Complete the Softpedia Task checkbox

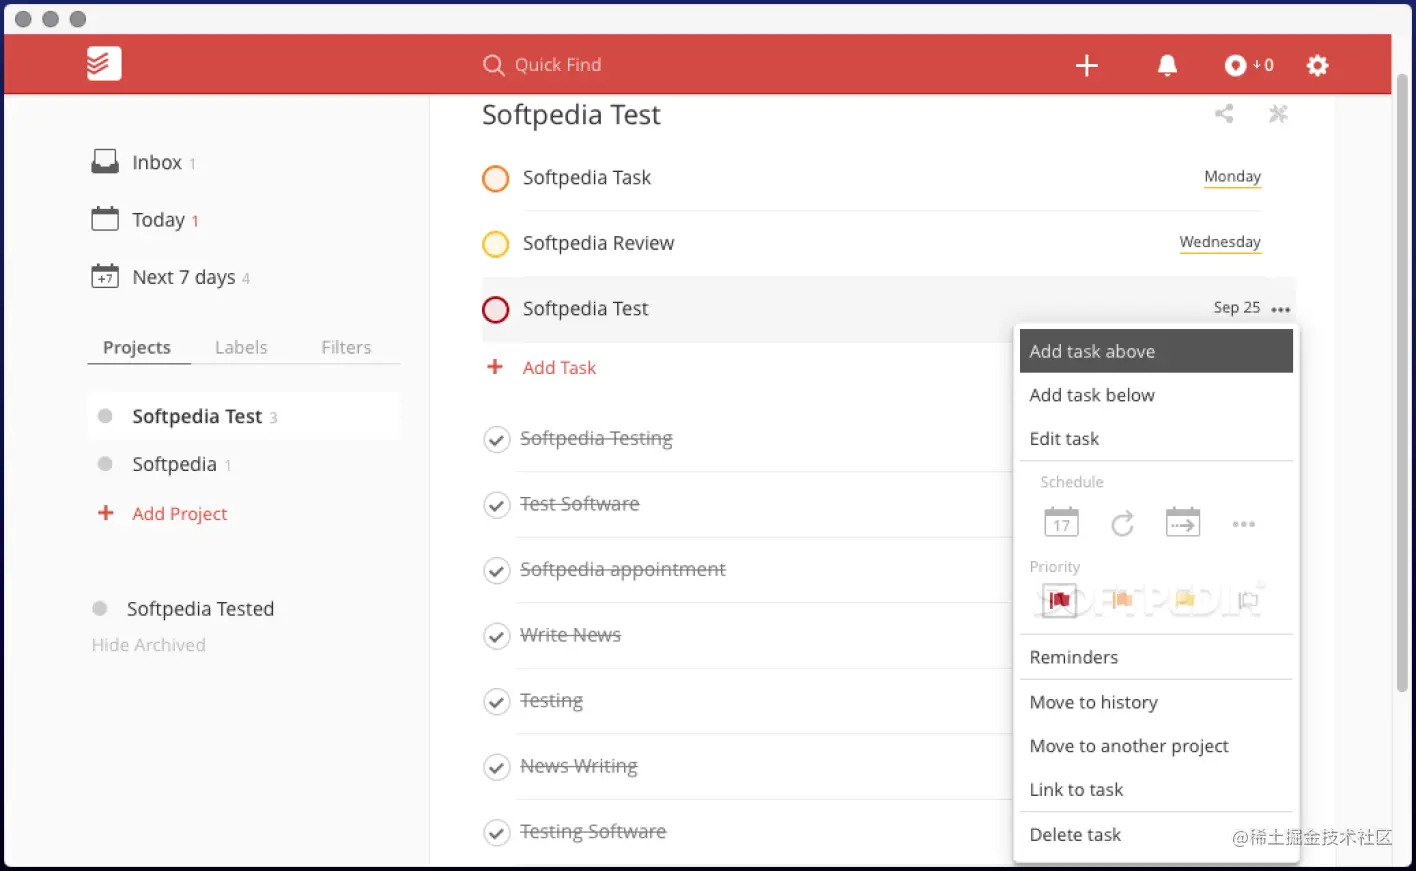tap(496, 179)
